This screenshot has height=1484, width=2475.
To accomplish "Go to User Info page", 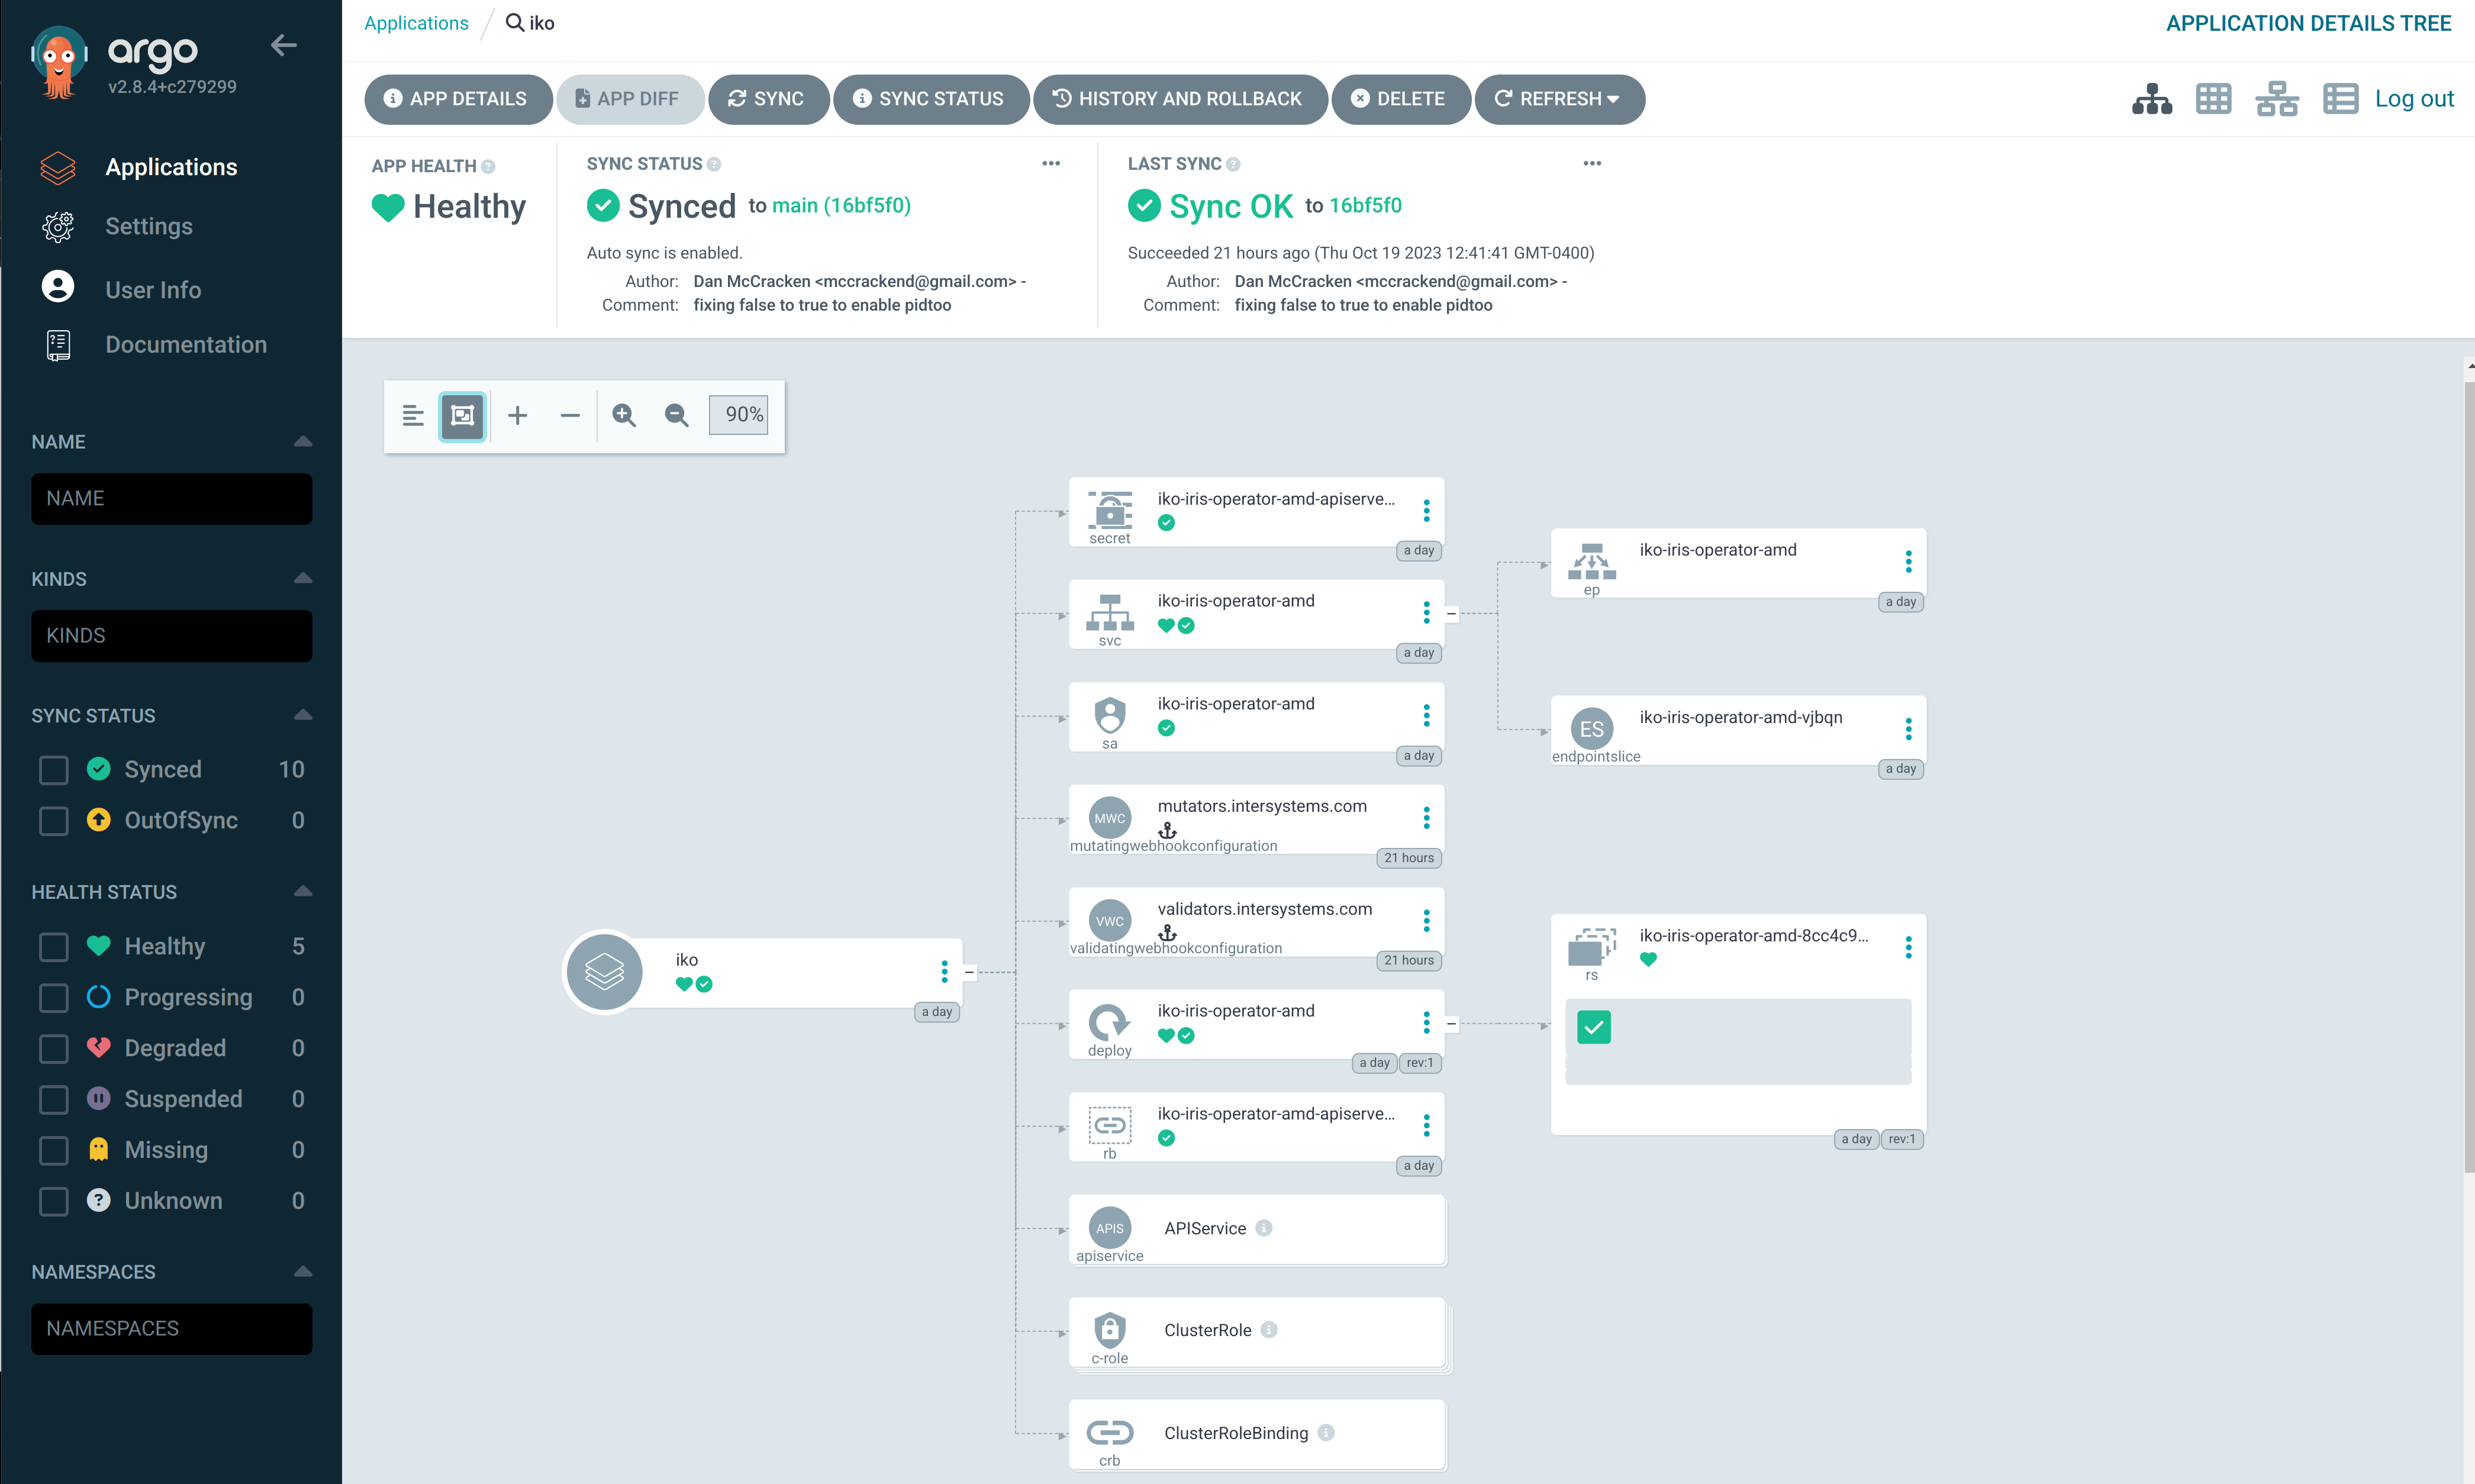I will pos(153,290).
